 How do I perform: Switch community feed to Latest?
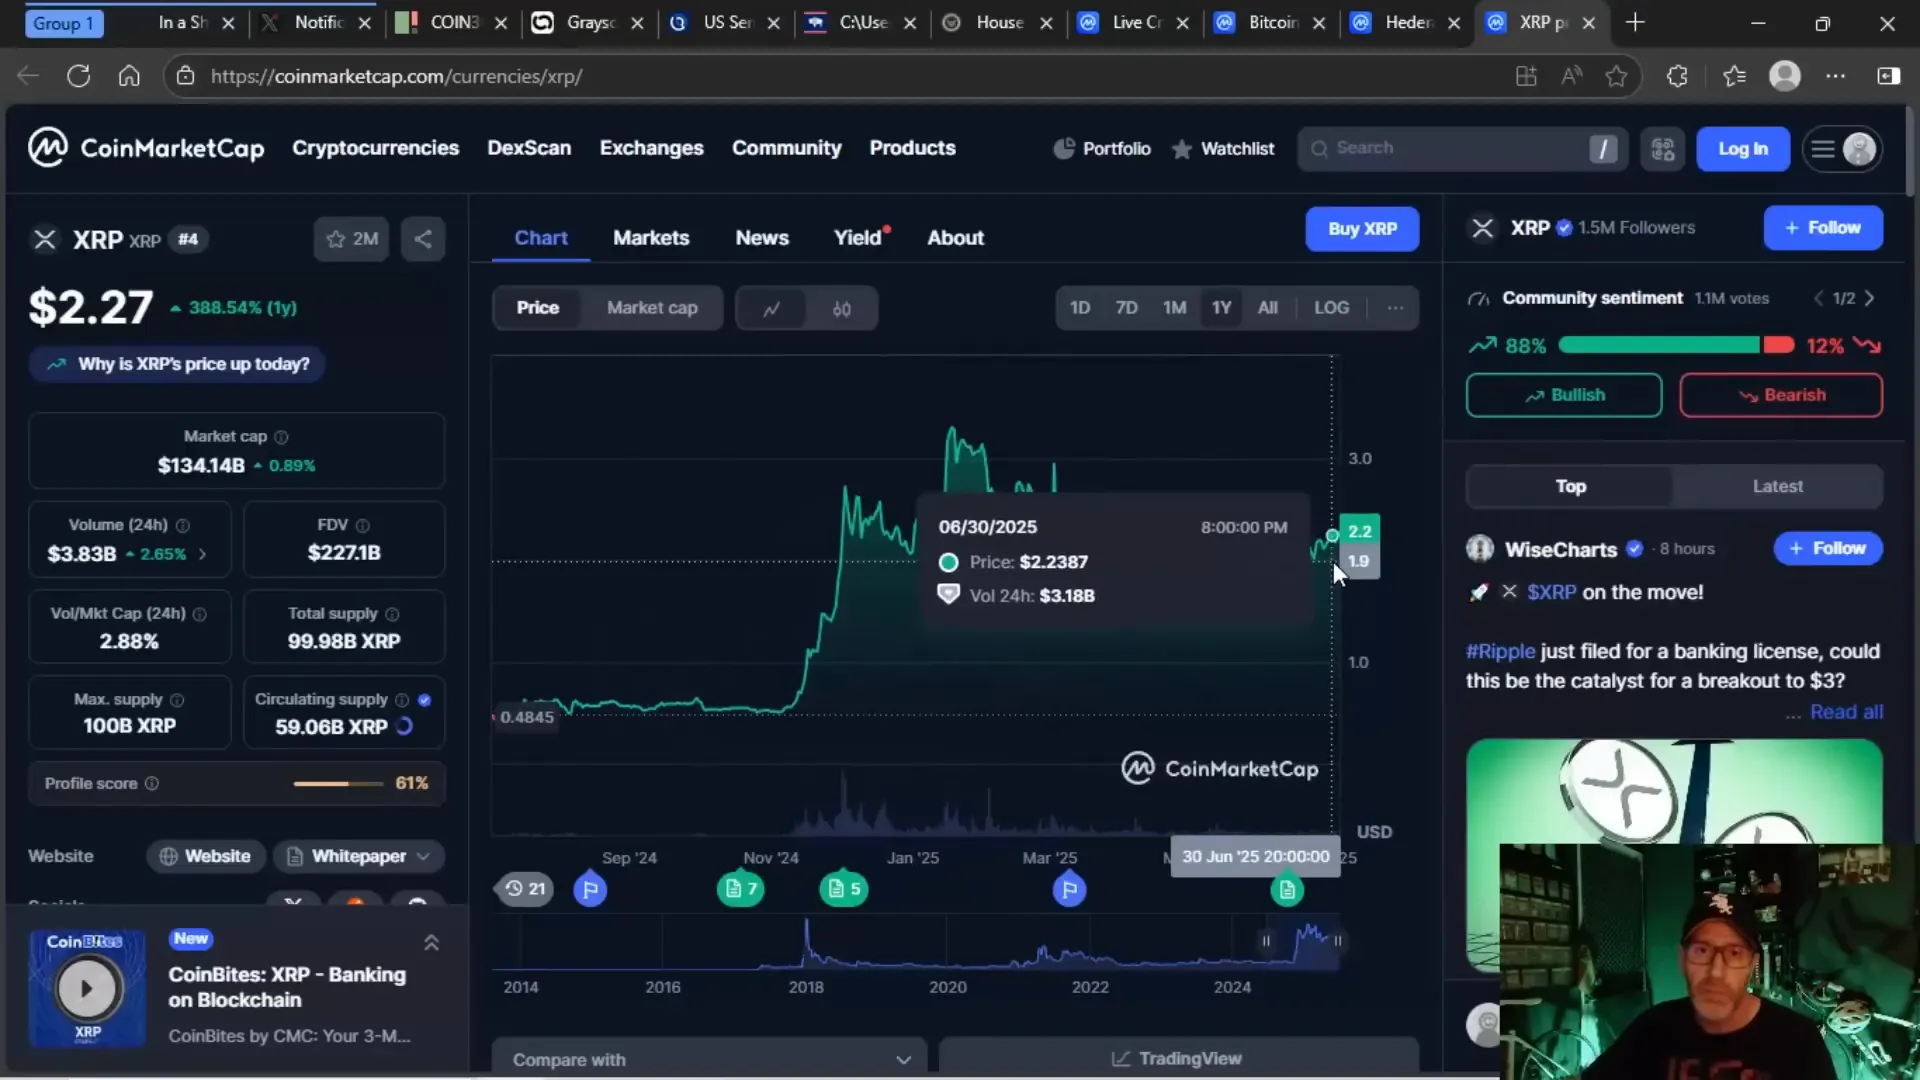click(1778, 486)
